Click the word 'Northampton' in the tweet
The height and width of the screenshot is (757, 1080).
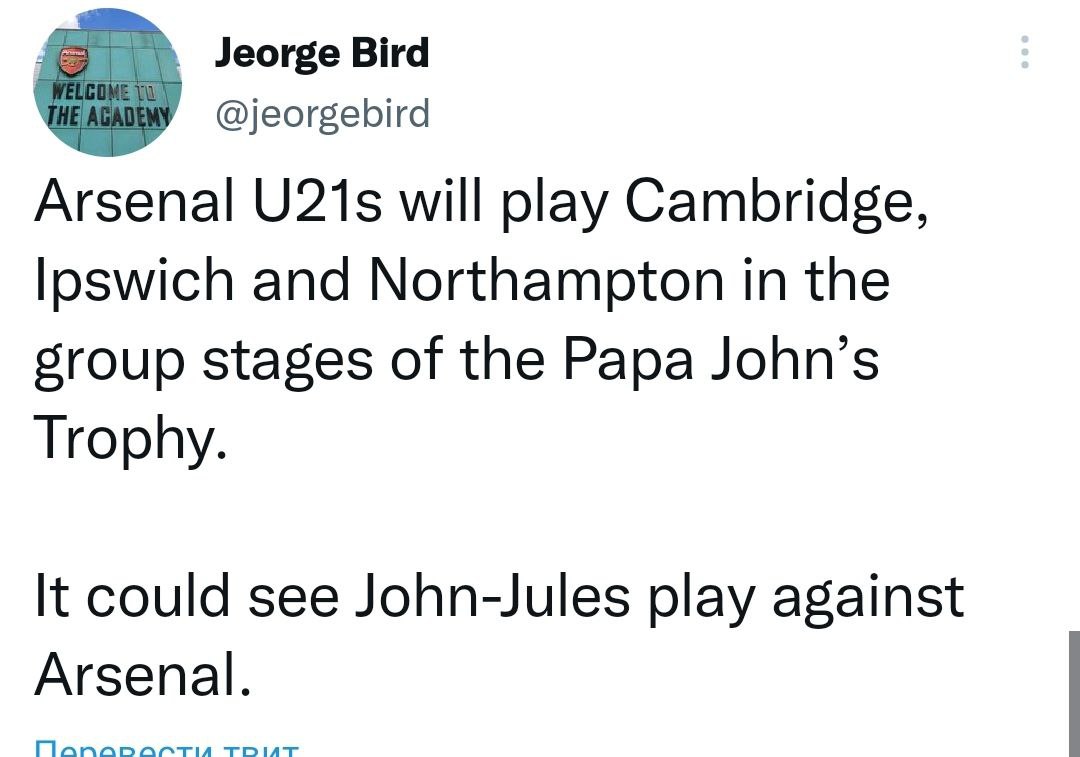545,281
